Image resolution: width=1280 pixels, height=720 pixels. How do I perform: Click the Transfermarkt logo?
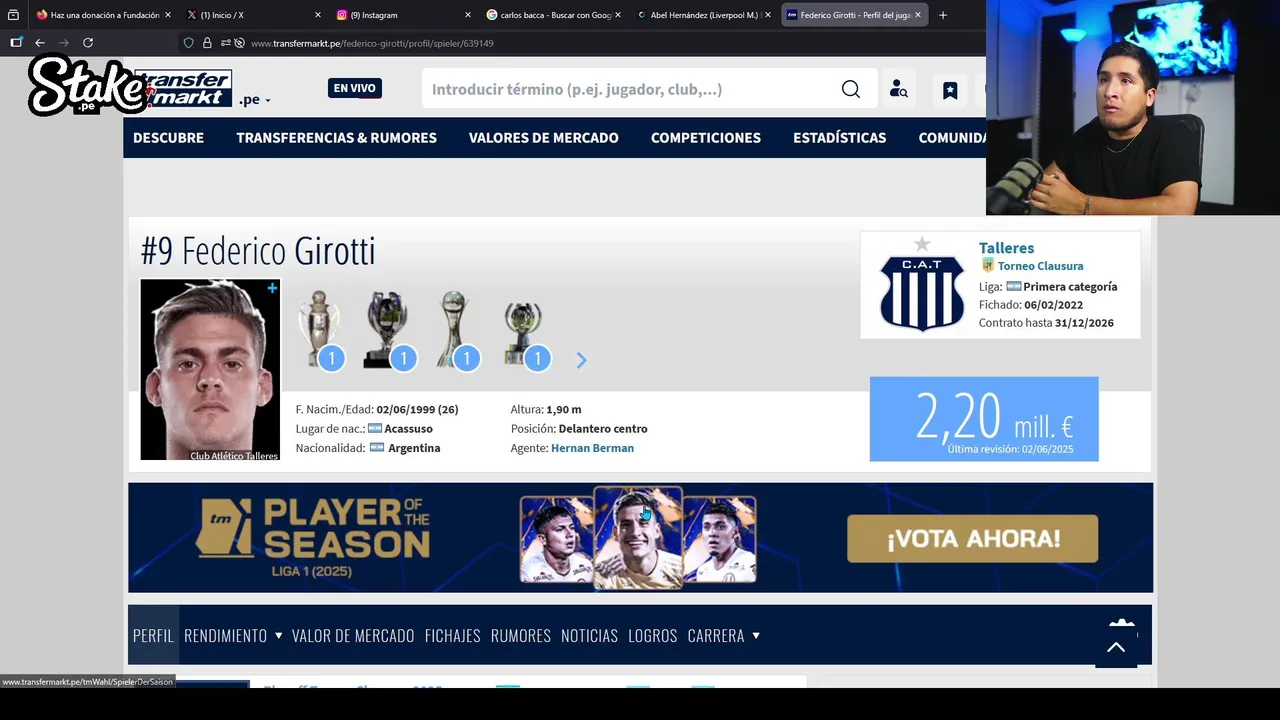click(x=186, y=89)
